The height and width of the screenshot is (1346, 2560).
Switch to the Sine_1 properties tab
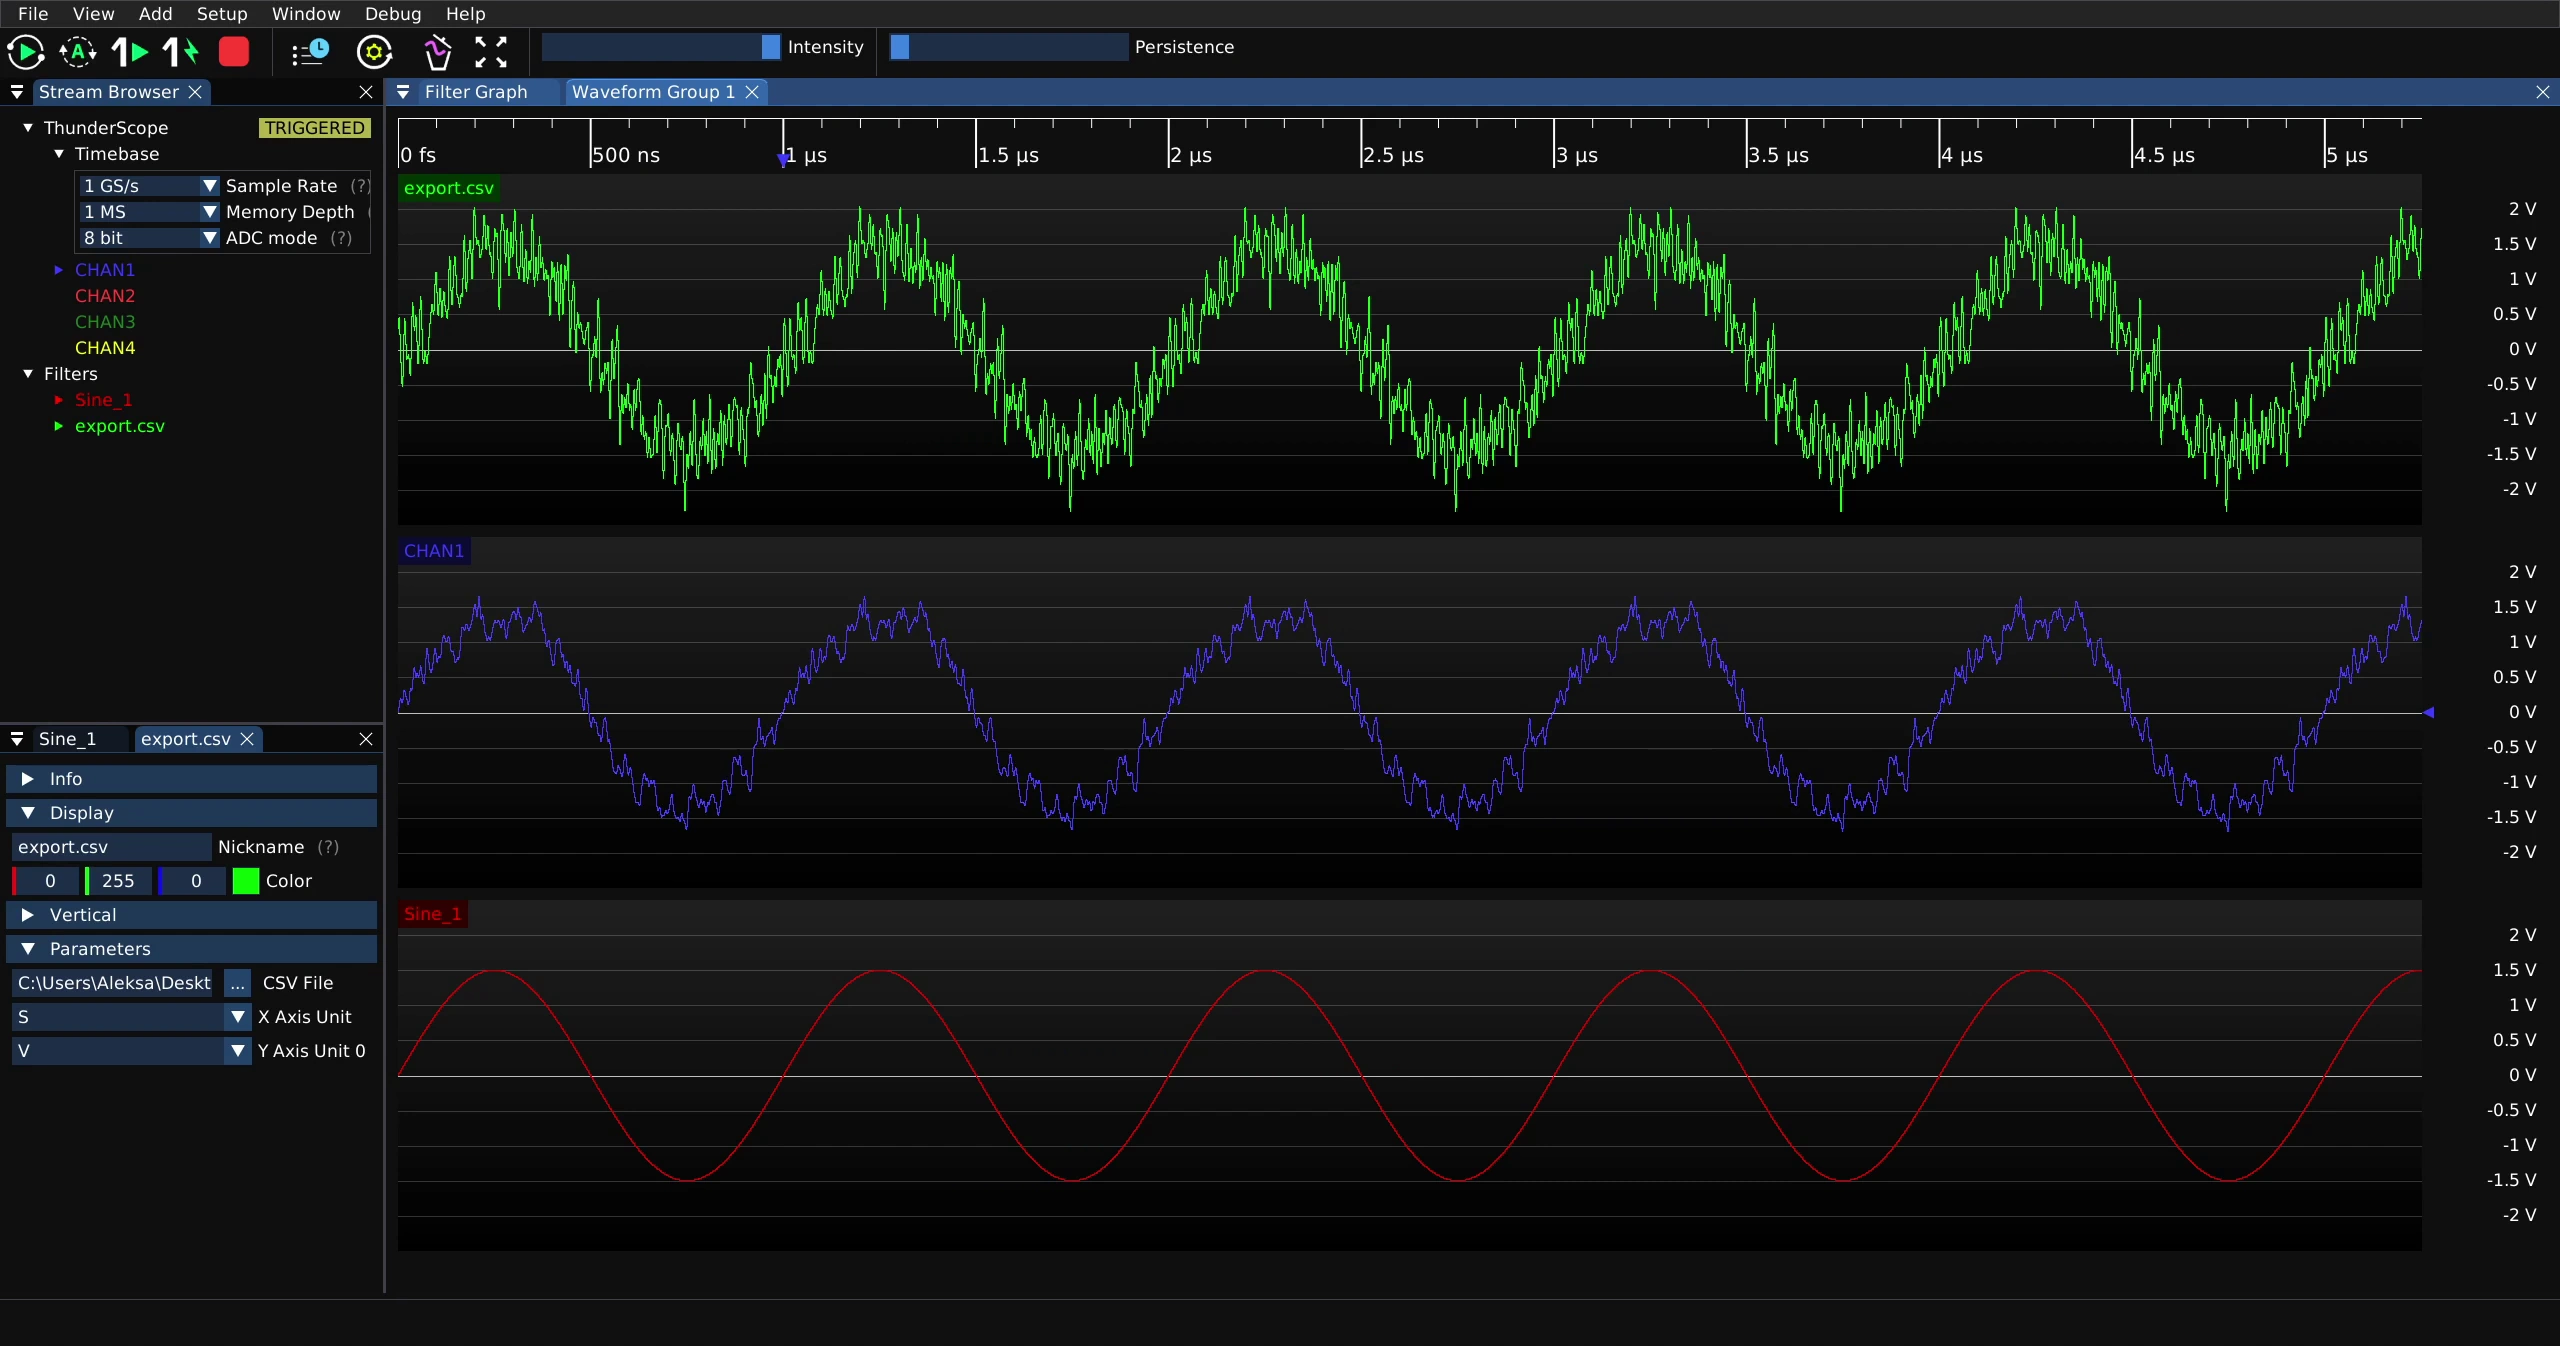point(67,739)
